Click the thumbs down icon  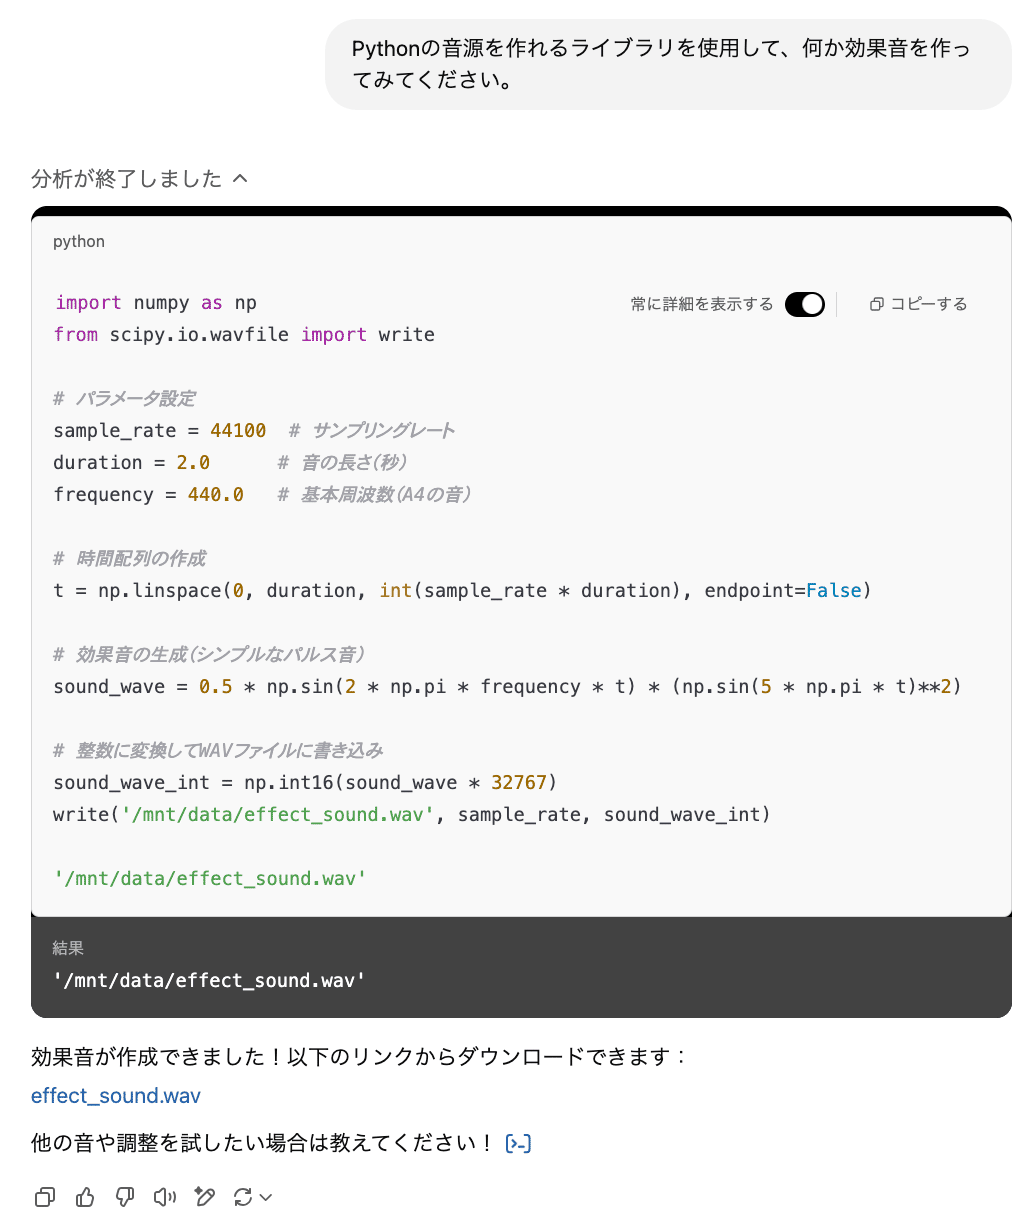pyautogui.click(x=125, y=1197)
